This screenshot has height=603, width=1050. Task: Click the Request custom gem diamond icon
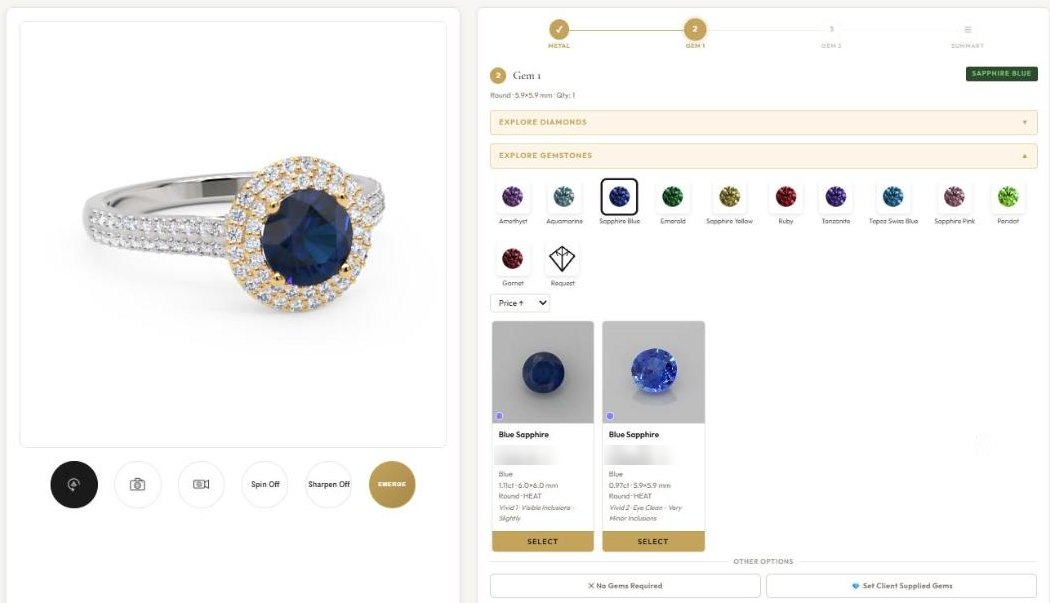pos(562,259)
